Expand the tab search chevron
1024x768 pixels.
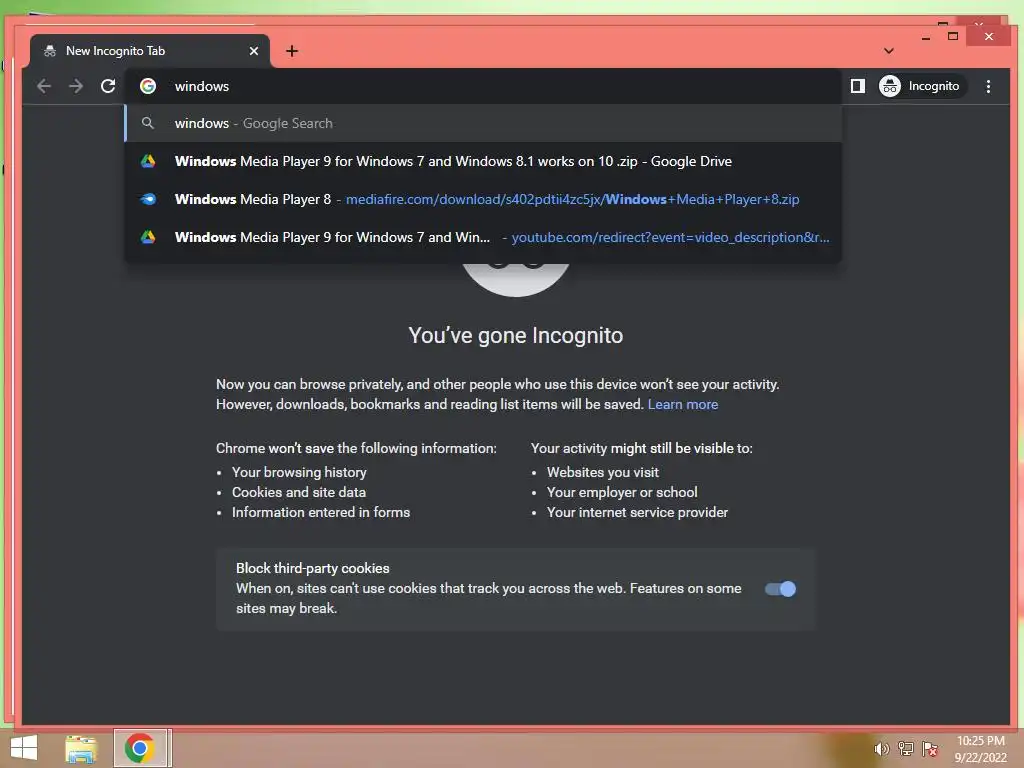coord(889,51)
